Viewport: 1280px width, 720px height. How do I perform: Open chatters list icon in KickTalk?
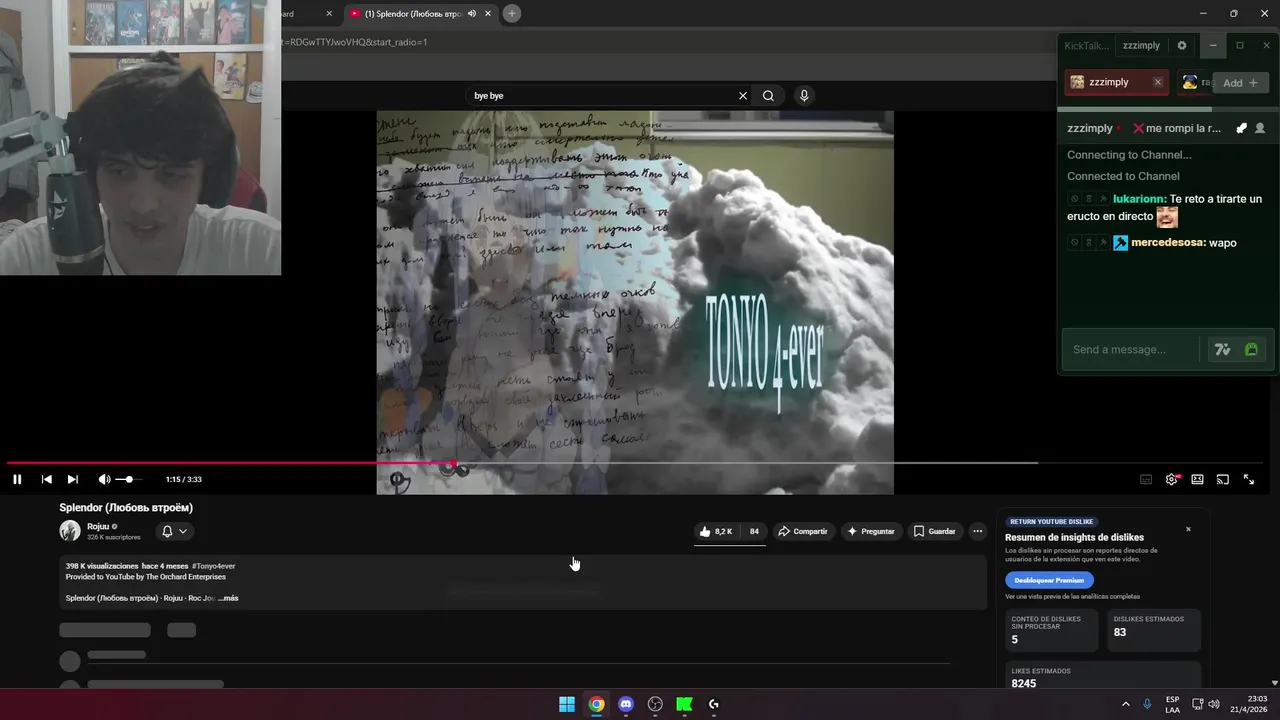pyautogui.click(x=1260, y=128)
